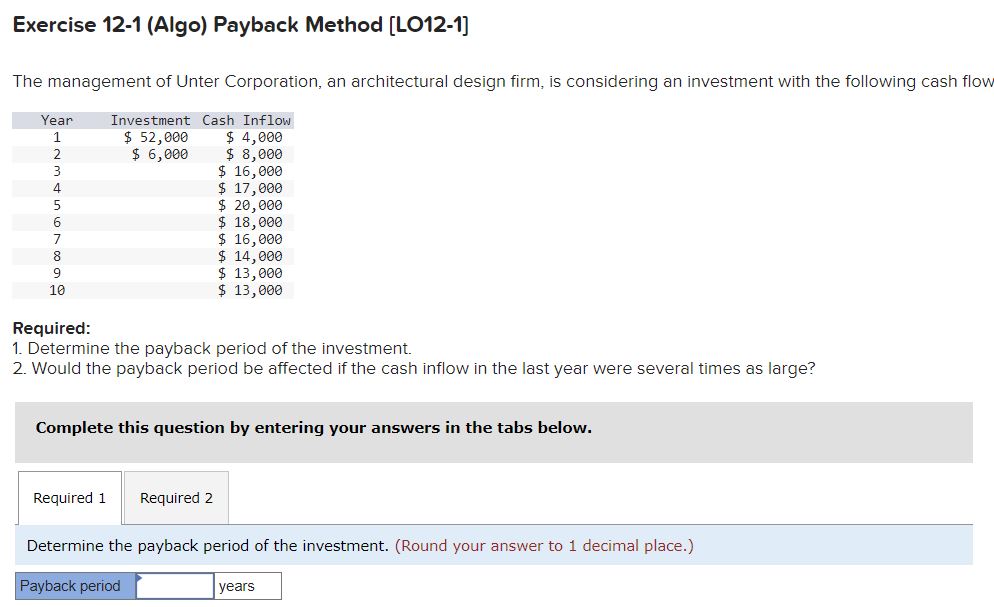Click the Payback period label
This screenshot has height=607, width=994.
tap(70, 586)
